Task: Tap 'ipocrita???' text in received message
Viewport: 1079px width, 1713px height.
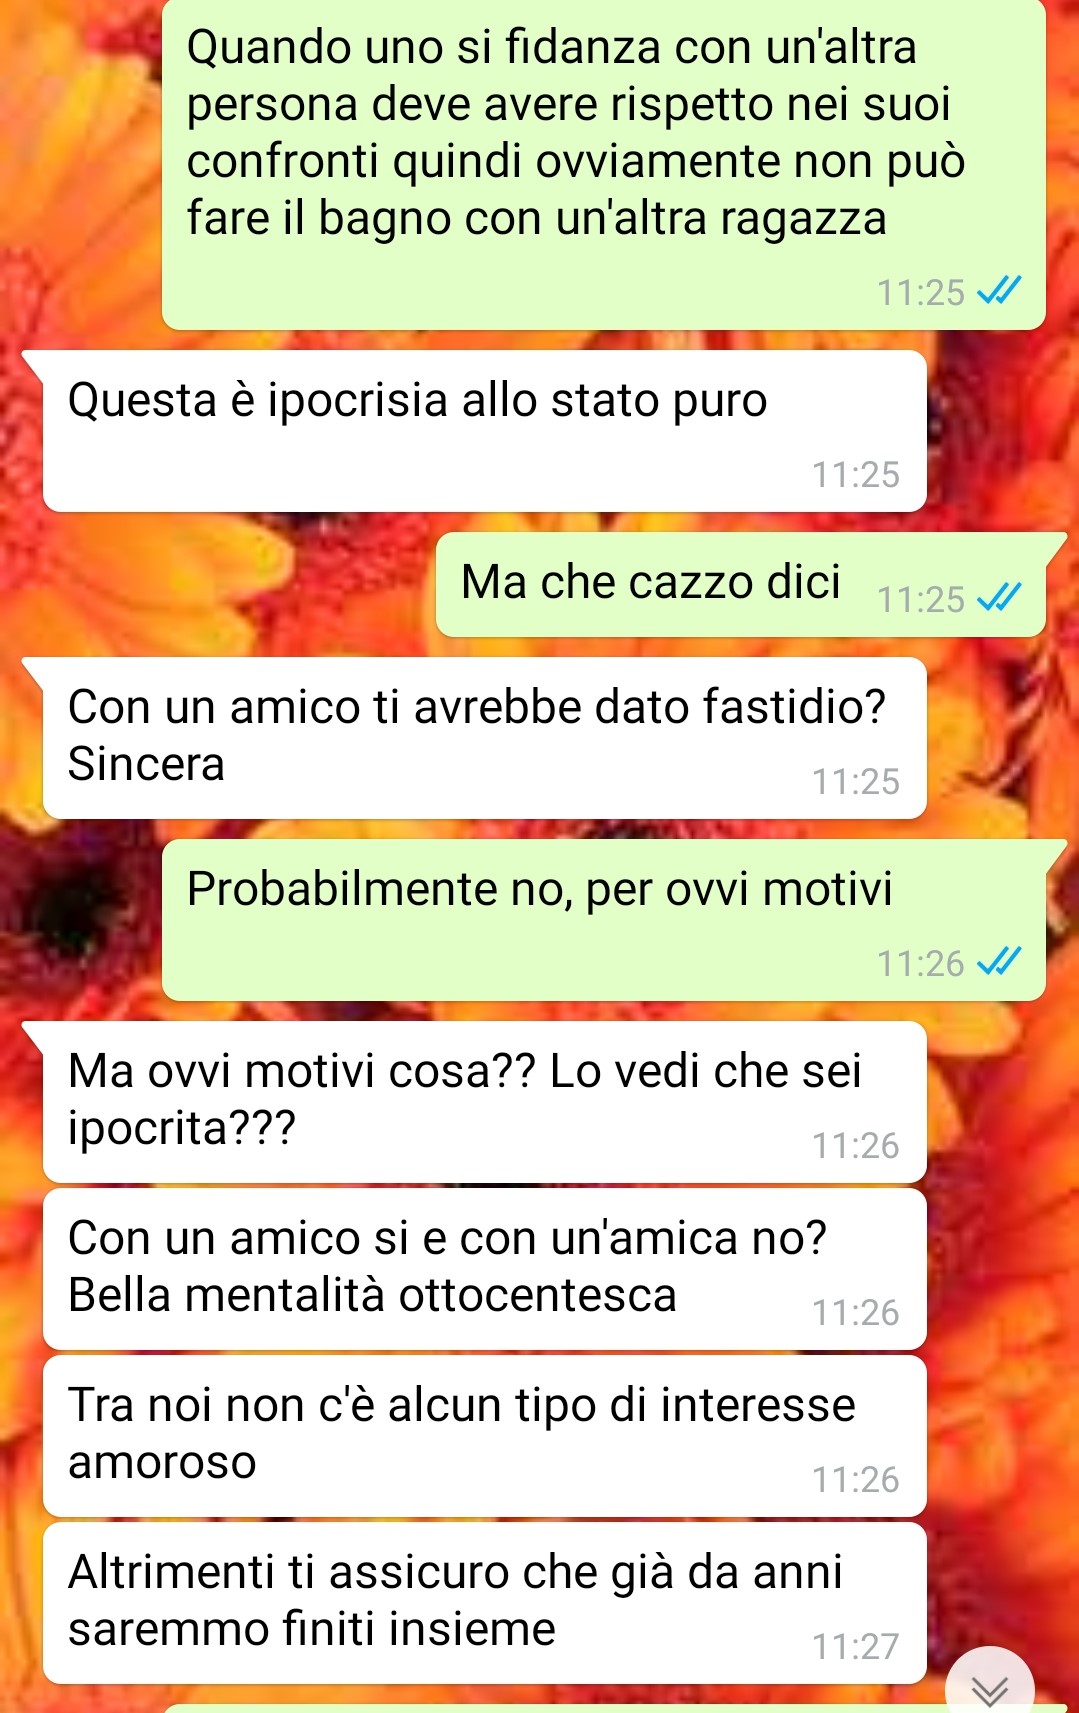Action: click(182, 1129)
